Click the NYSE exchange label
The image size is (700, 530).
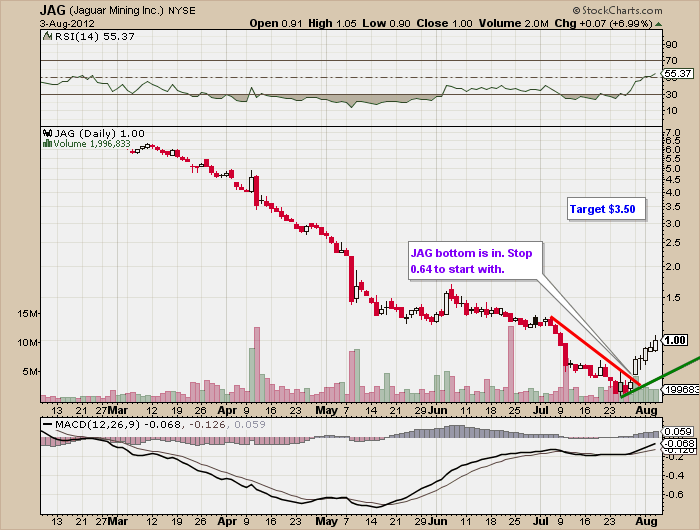click(182, 11)
